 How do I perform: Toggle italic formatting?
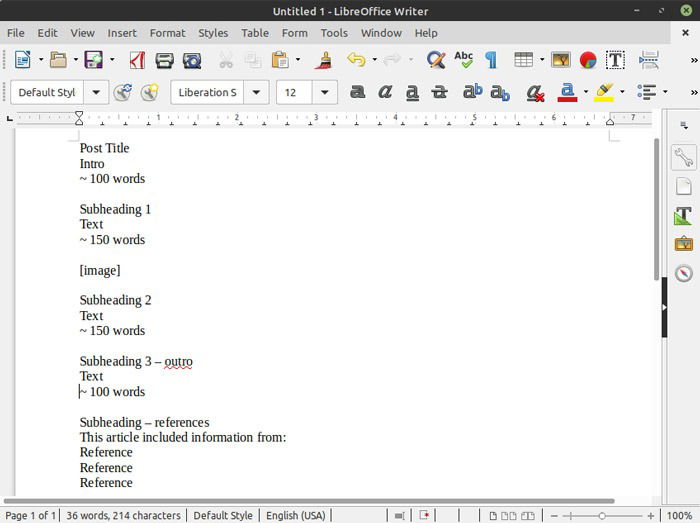click(x=385, y=92)
